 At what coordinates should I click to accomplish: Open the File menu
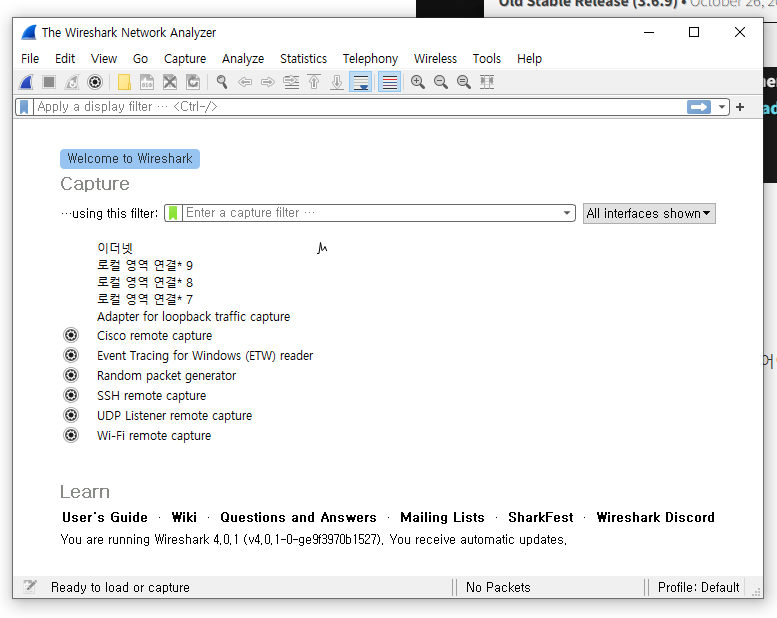click(30, 58)
